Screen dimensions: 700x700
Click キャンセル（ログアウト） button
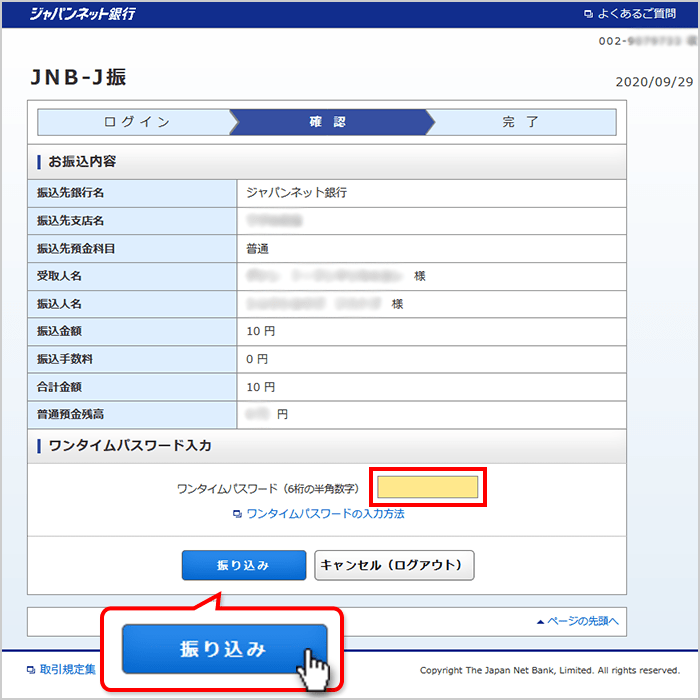pos(394,565)
